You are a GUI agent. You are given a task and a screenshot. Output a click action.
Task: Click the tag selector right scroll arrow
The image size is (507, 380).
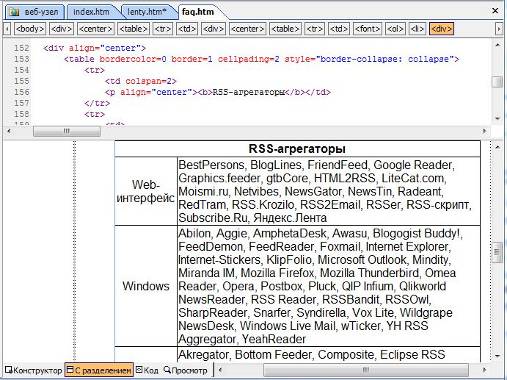[499, 29]
